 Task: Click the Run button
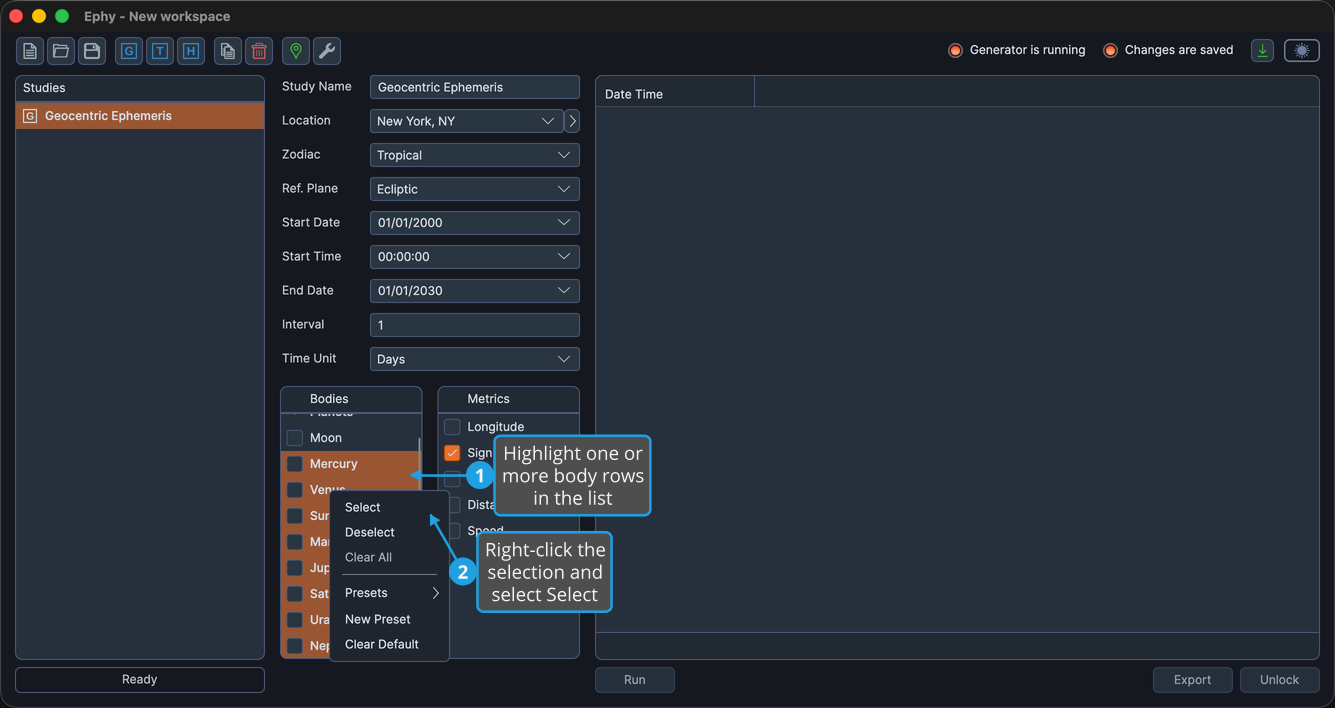(635, 680)
